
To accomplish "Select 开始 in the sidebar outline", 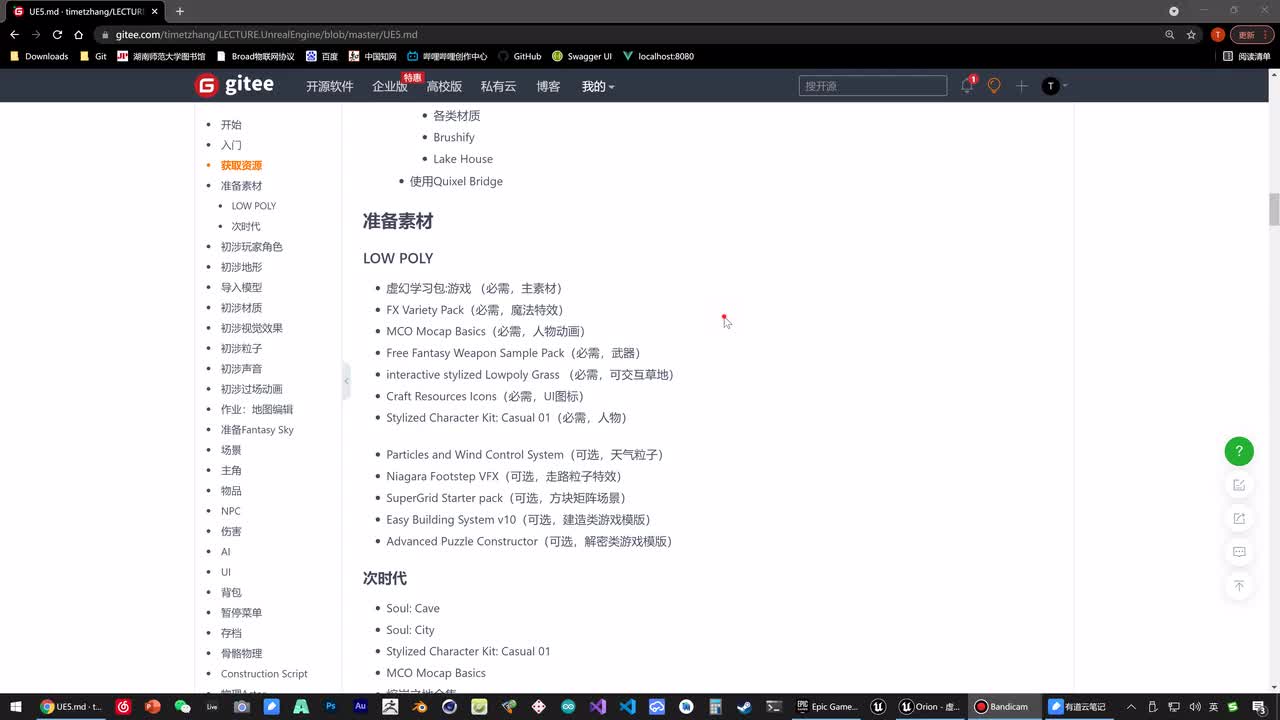I will coord(231,125).
